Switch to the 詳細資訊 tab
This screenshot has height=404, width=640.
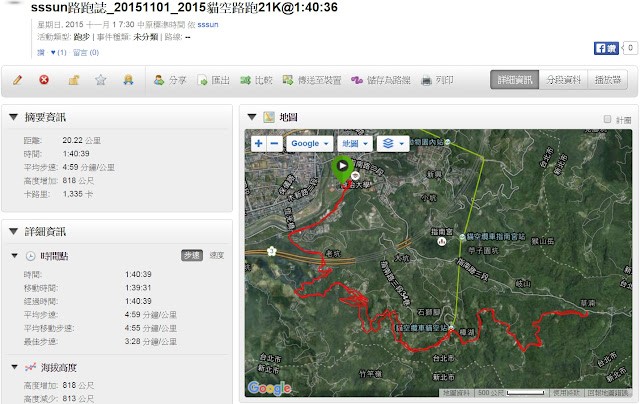pyautogui.click(x=514, y=80)
